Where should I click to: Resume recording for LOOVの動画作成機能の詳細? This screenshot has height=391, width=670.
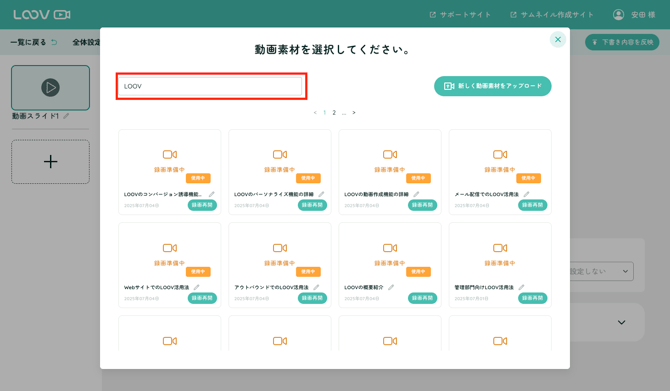[423, 205]
